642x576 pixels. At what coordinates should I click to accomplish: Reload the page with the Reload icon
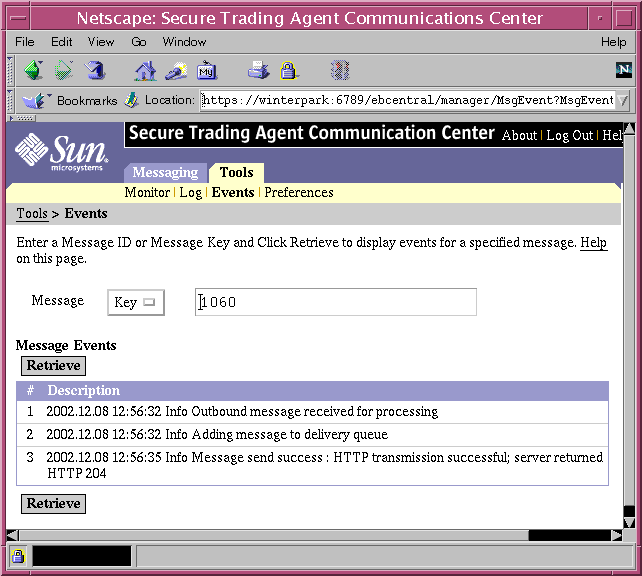click(x=95, y=70)
